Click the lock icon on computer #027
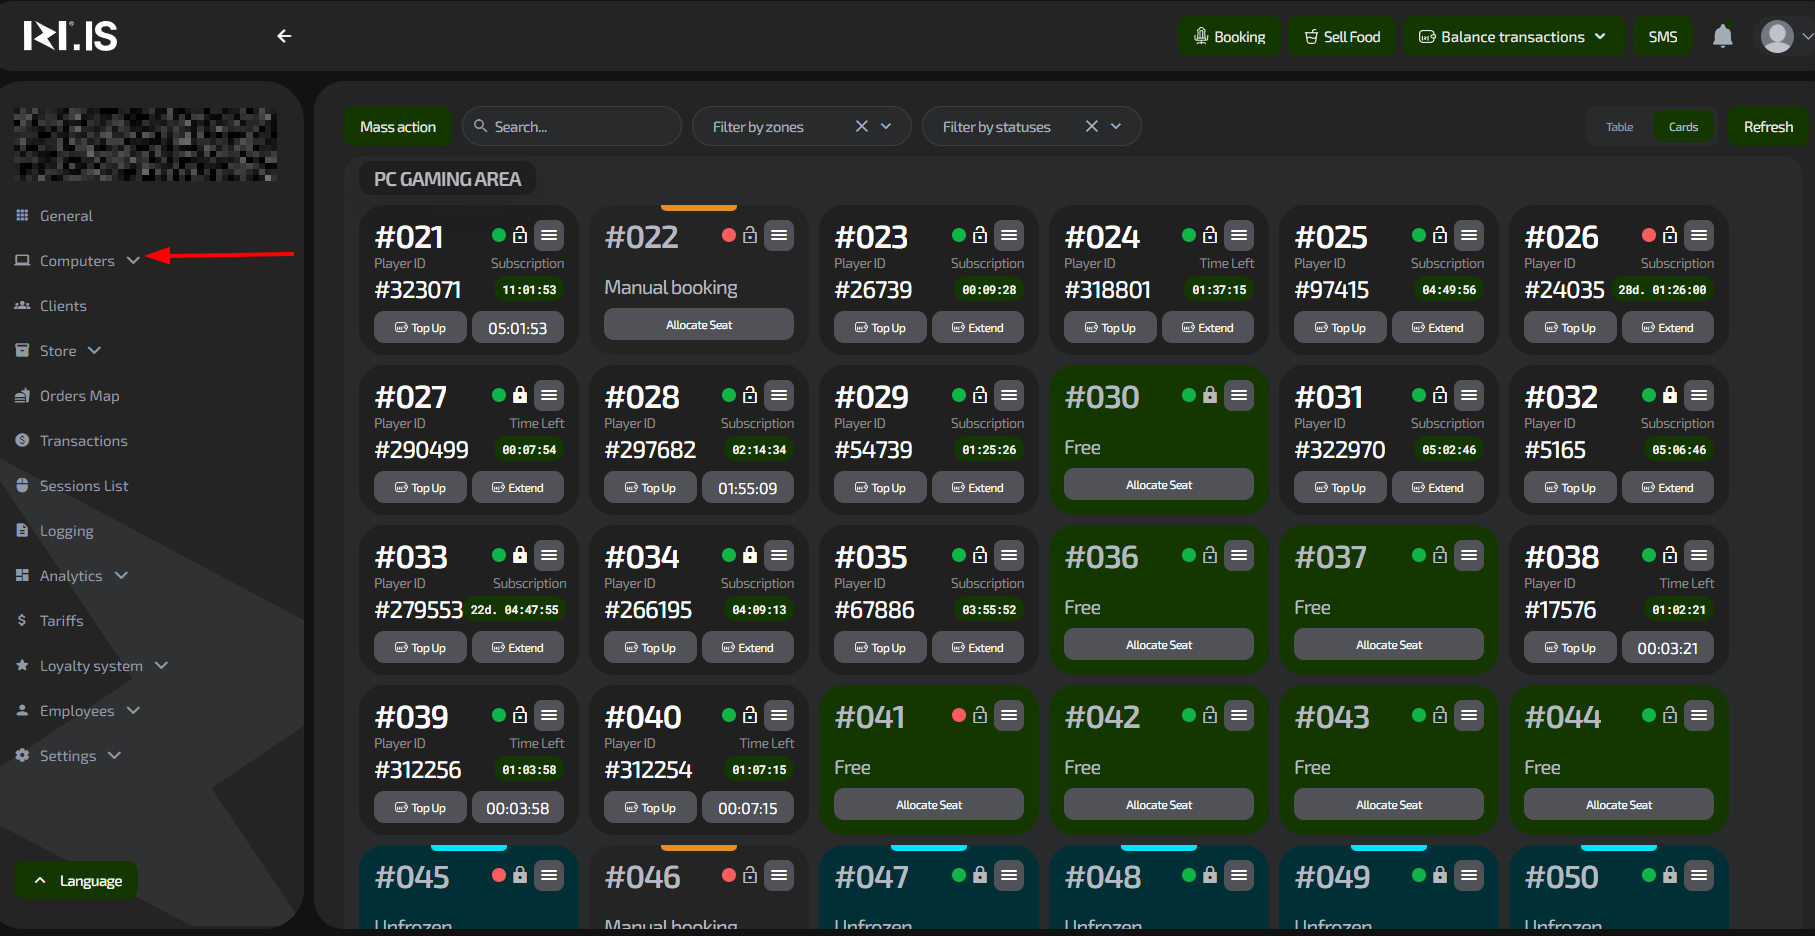The image size is (1815, 936). pos(520,396)
